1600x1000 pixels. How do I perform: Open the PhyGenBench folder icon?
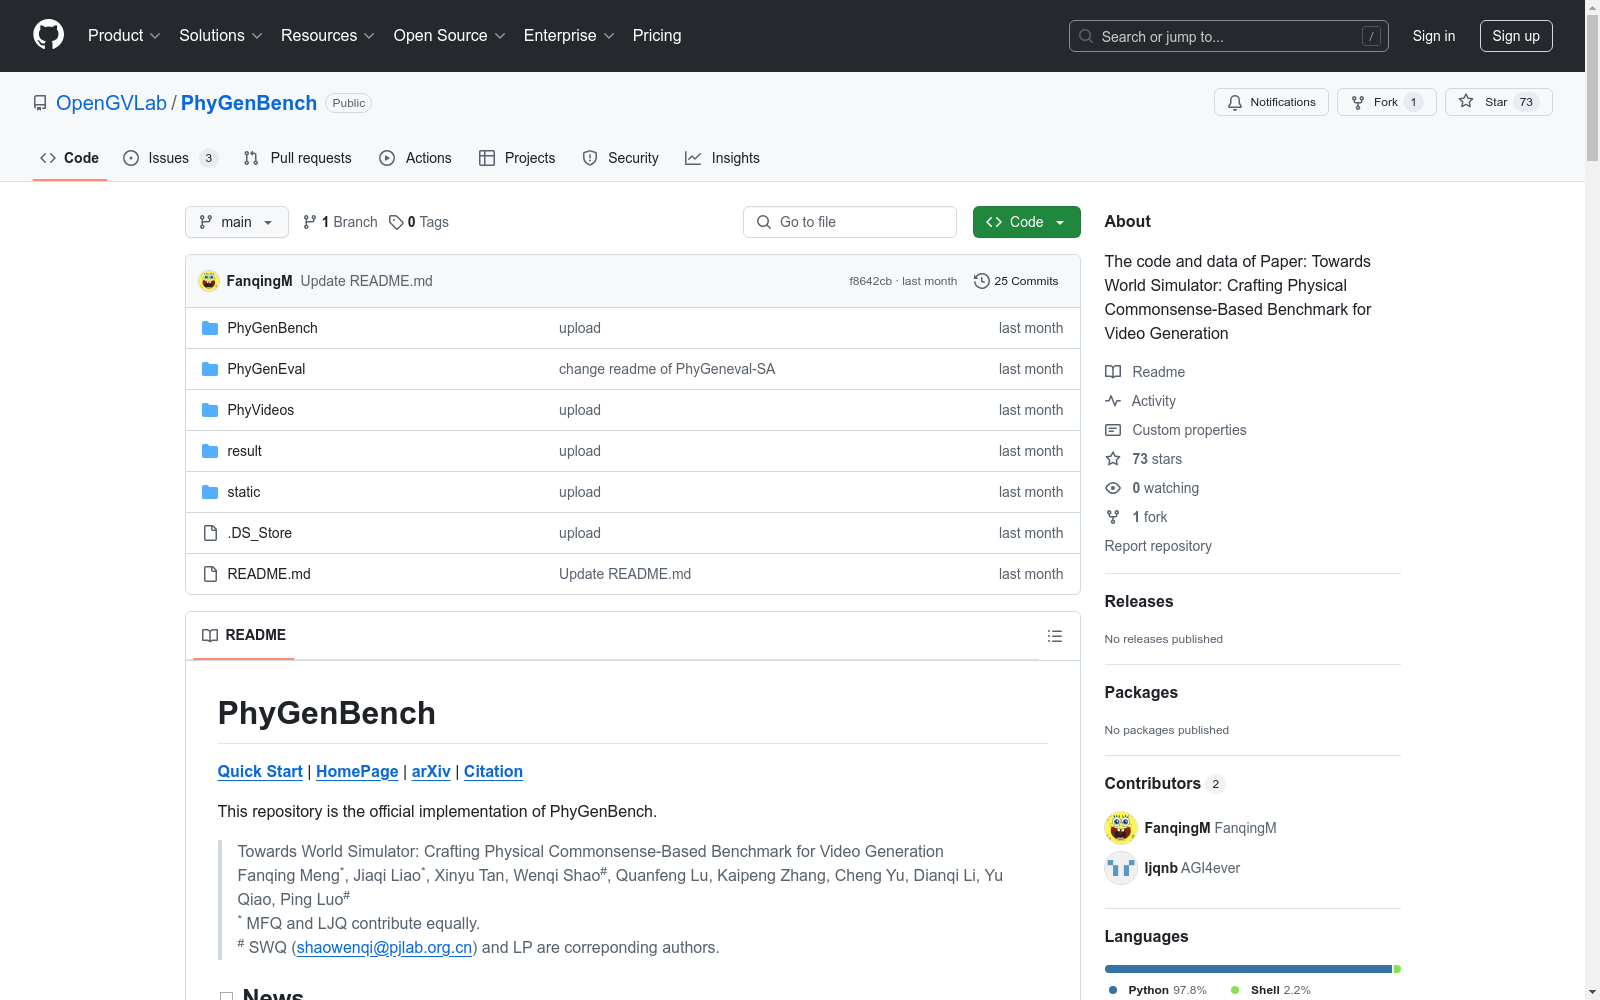pyautogui.click(x=210, y=328)
